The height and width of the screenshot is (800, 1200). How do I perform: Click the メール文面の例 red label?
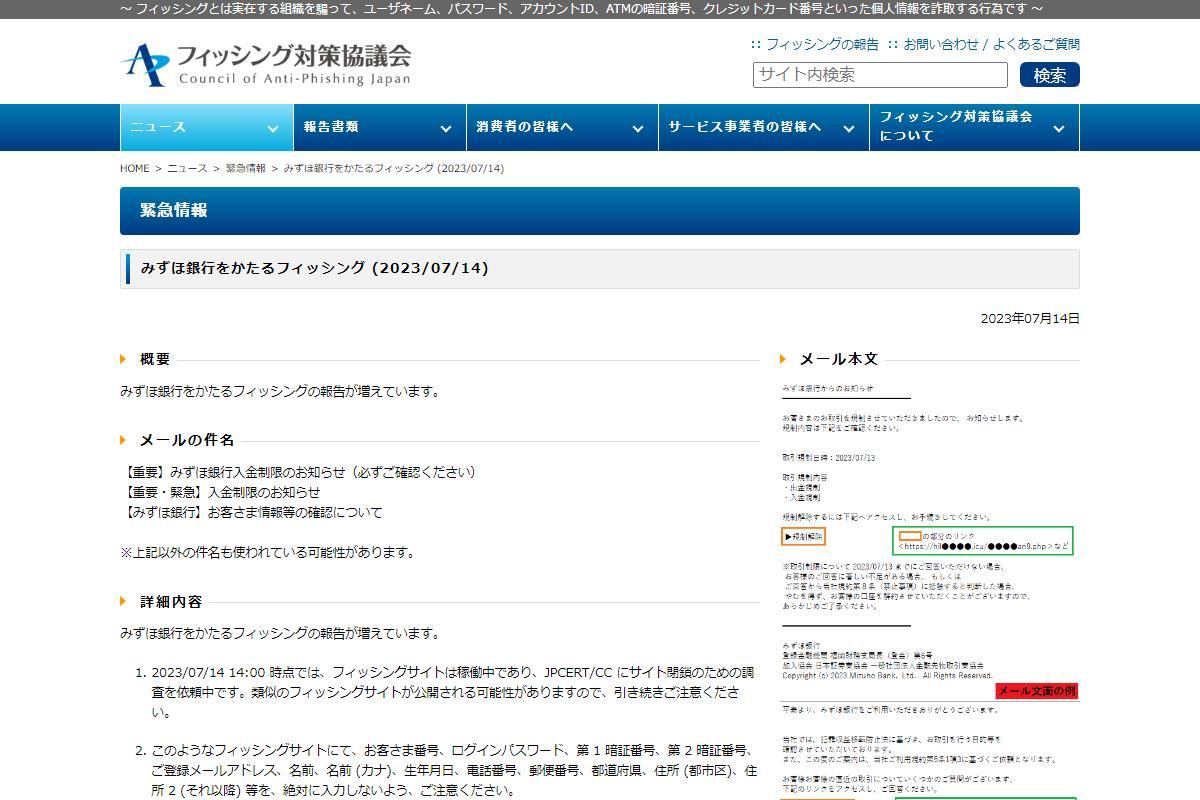pyautogui.click(x=1037, y=691)
